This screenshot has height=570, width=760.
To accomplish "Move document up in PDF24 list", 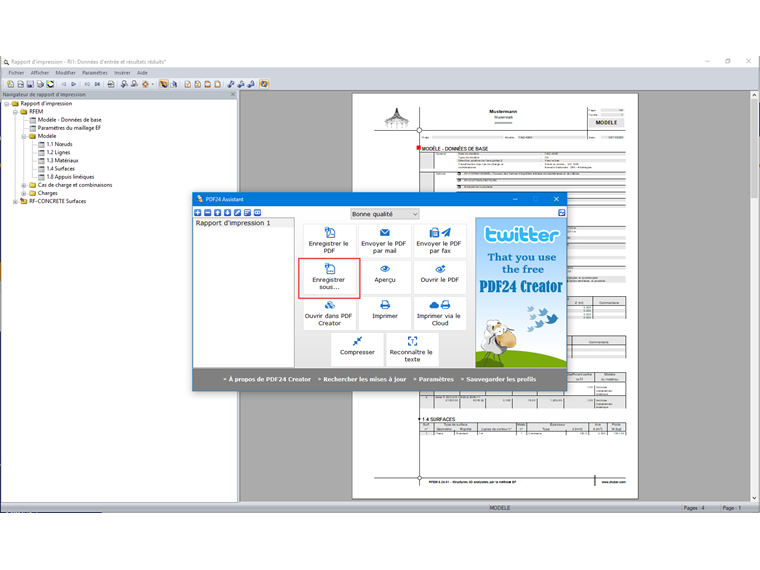I will click(218, 213).
